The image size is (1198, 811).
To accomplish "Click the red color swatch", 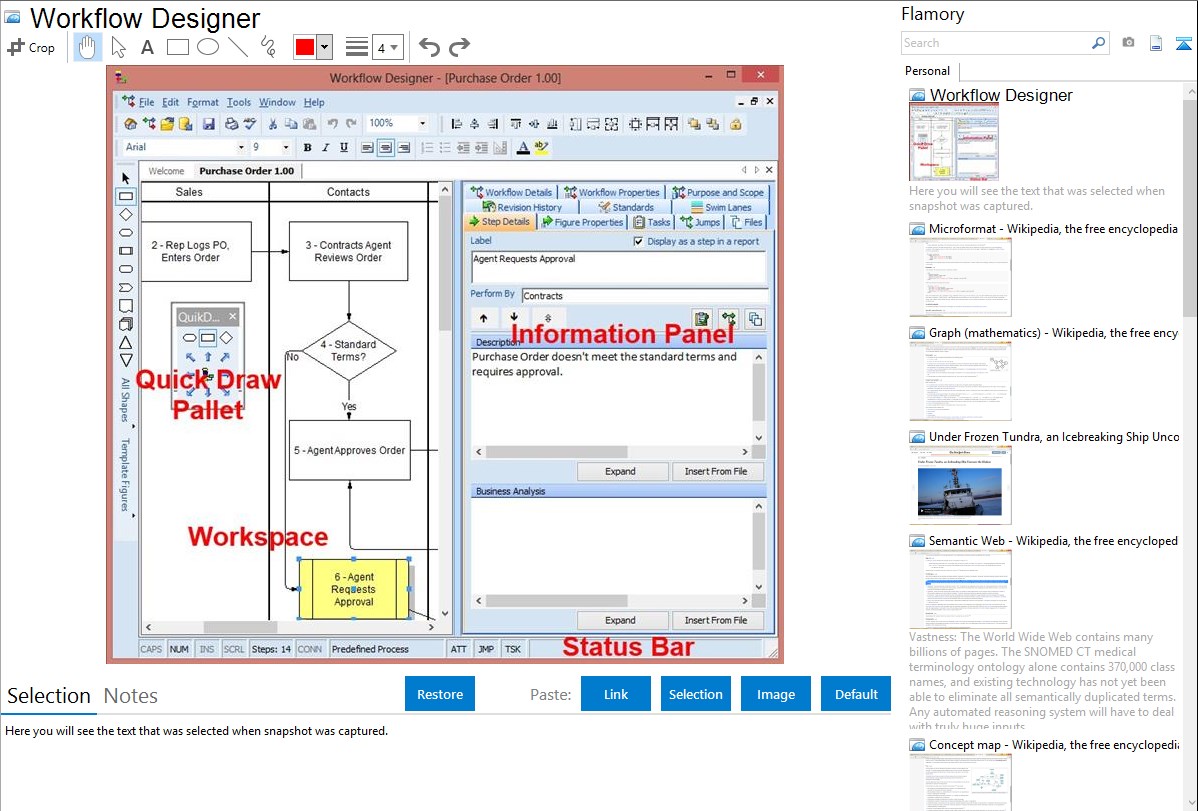I will pos(305,47).
